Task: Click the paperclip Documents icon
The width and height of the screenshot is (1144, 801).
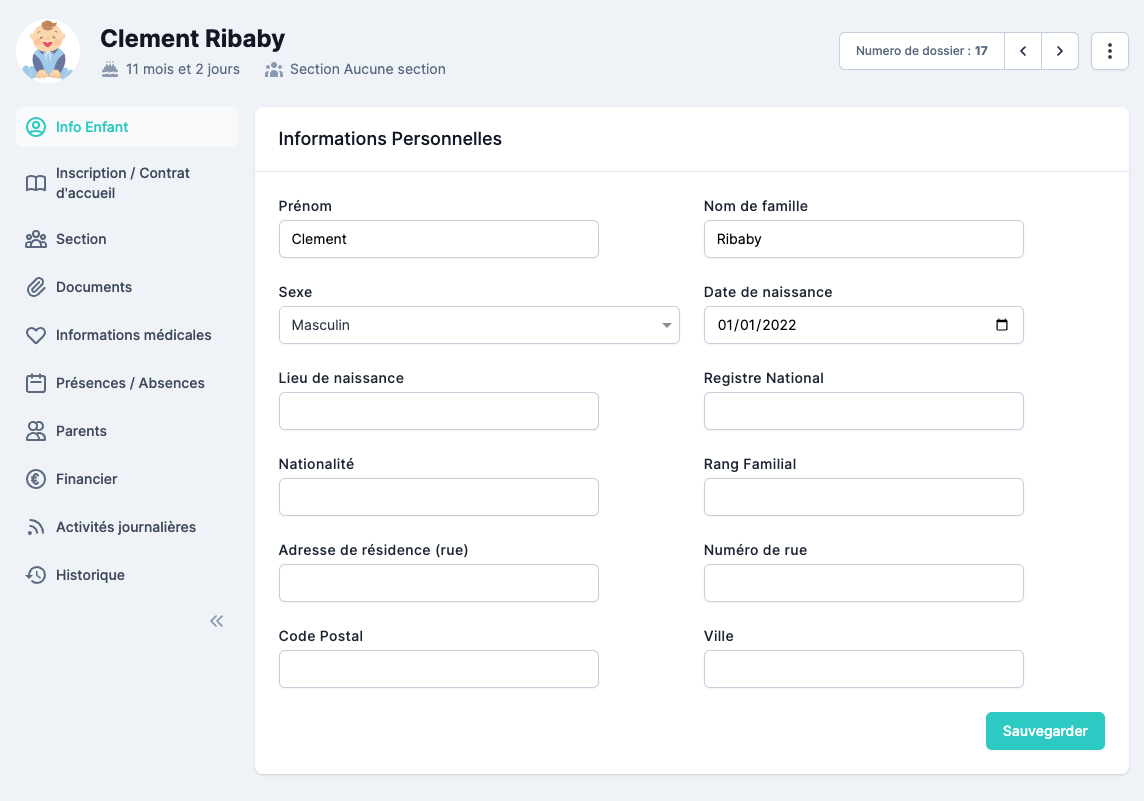Action: click(36, 287)
